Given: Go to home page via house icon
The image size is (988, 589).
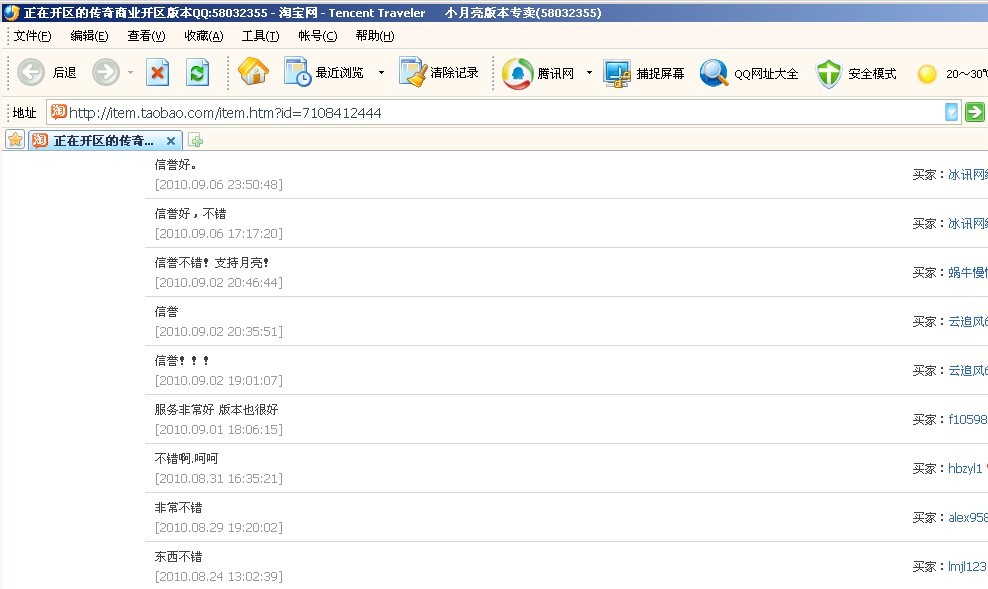Looking at the screenshot, I should pyautogui.click(x=253, y=73).
